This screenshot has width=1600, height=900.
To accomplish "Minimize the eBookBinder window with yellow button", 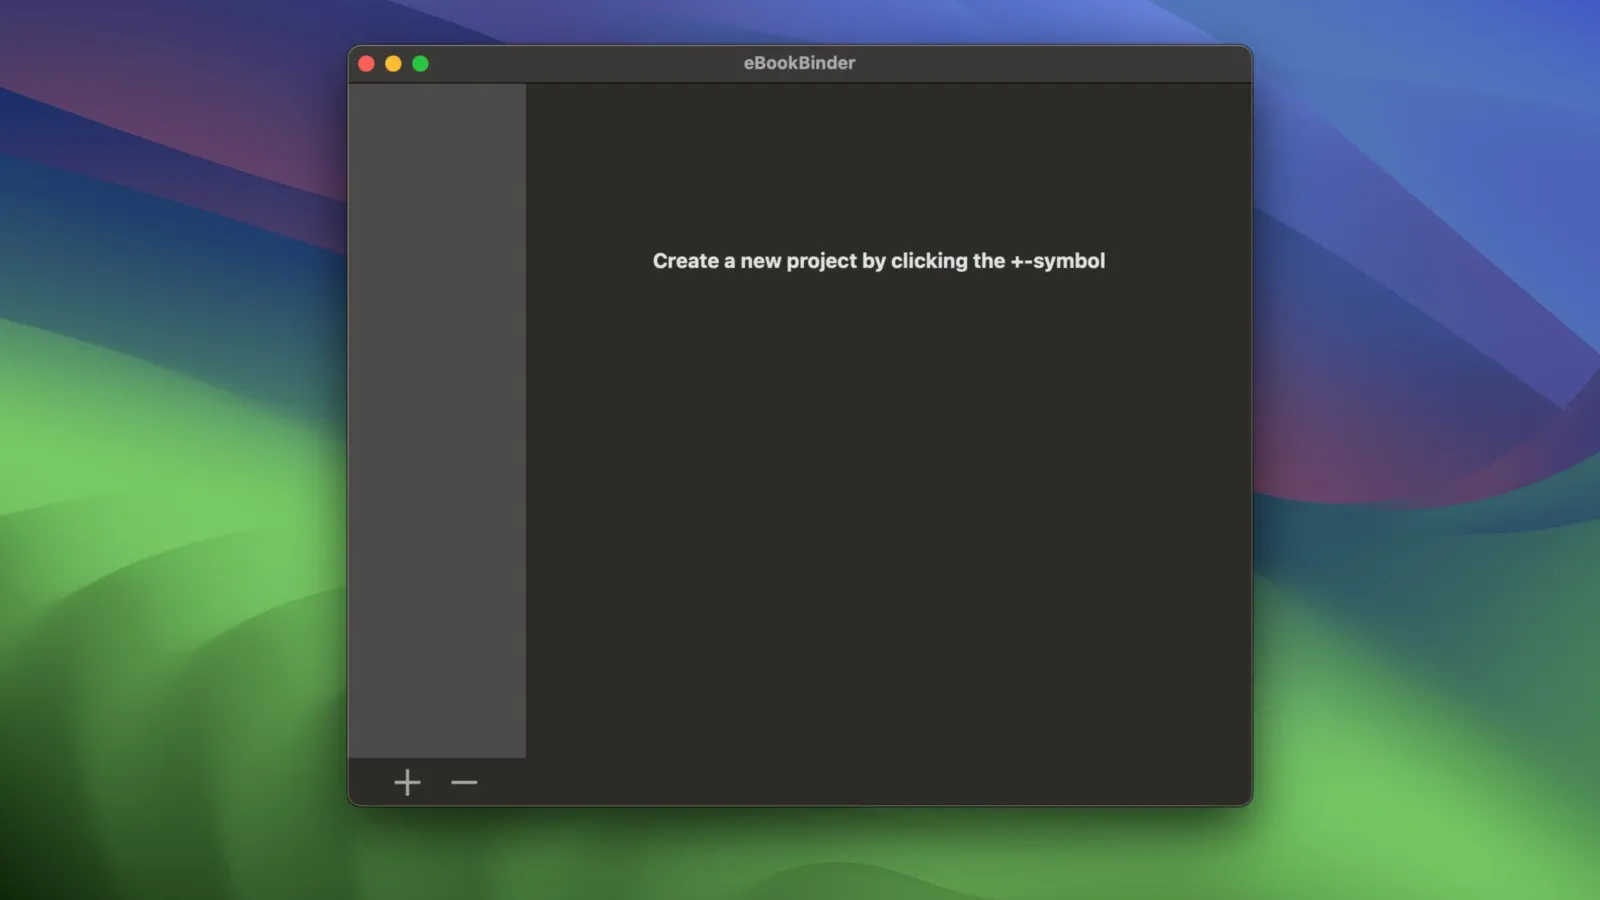I will tap(394, 64).
